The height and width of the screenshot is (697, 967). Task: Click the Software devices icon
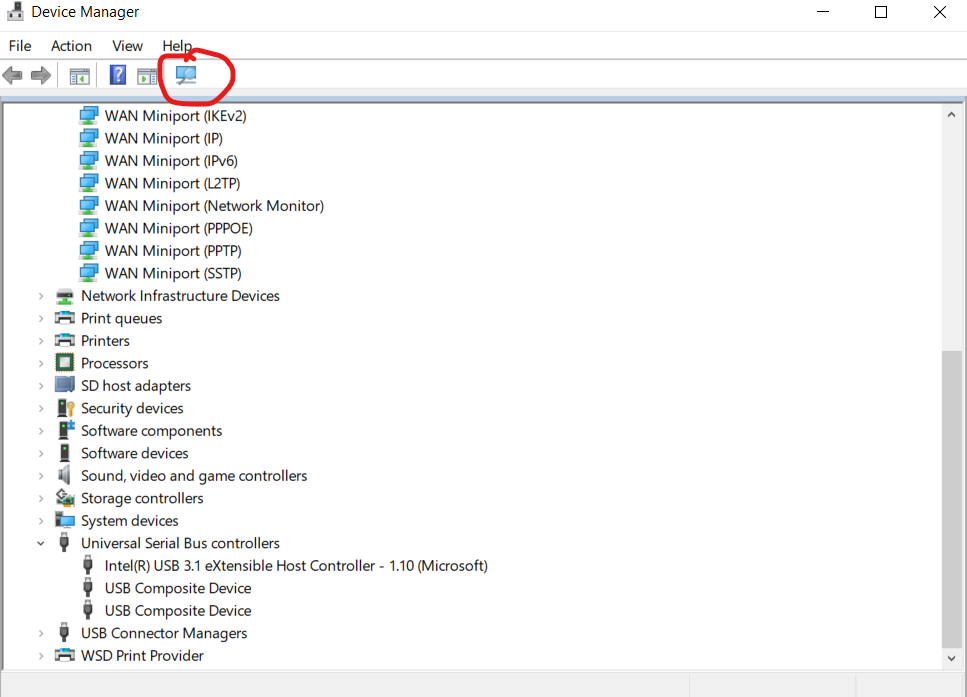point(65,453)
